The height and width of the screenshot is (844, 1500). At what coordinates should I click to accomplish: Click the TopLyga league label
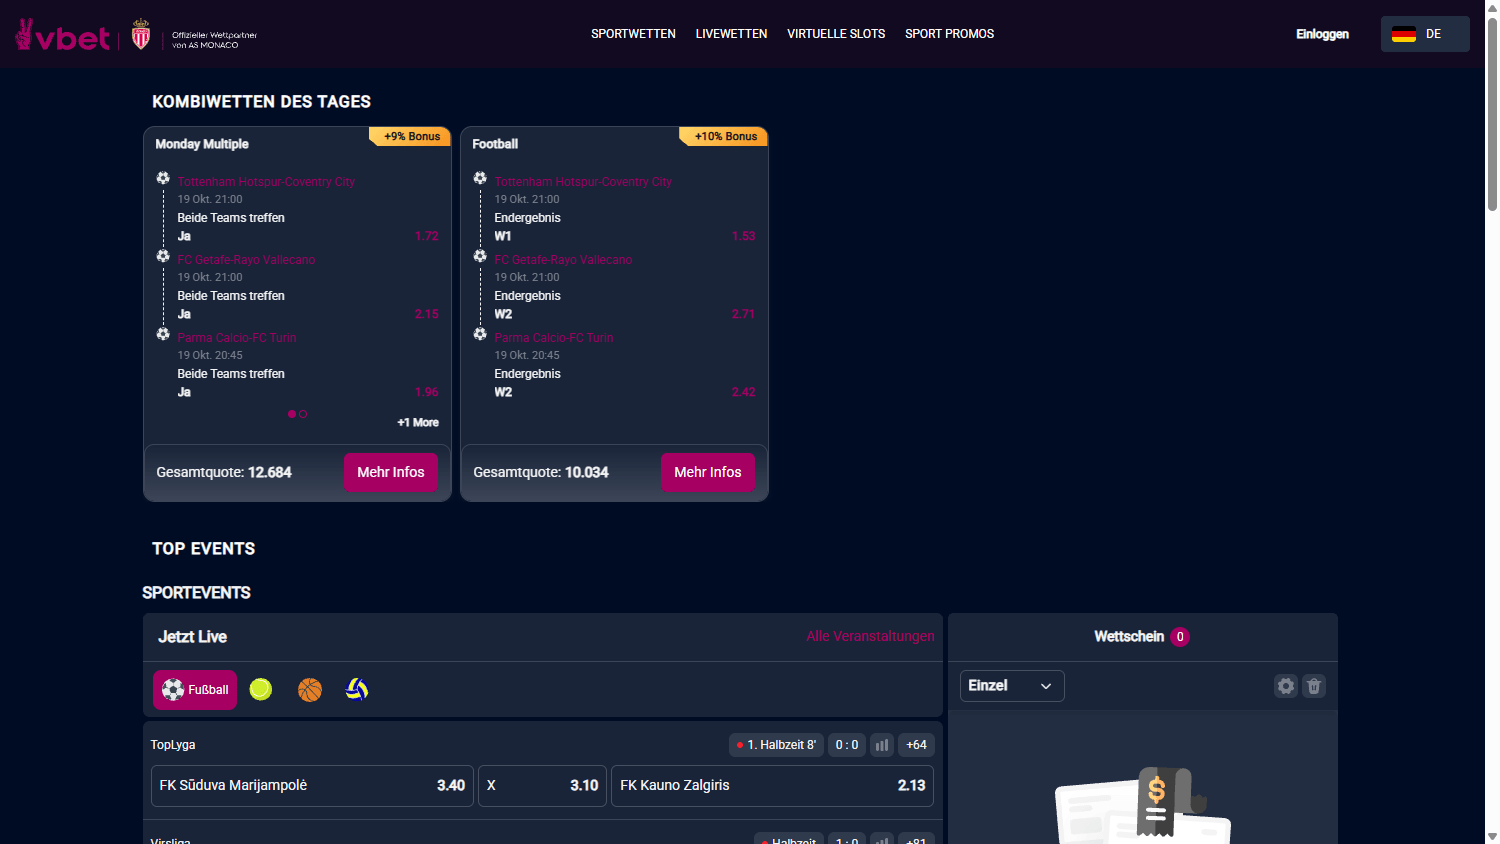pos(173,745)
